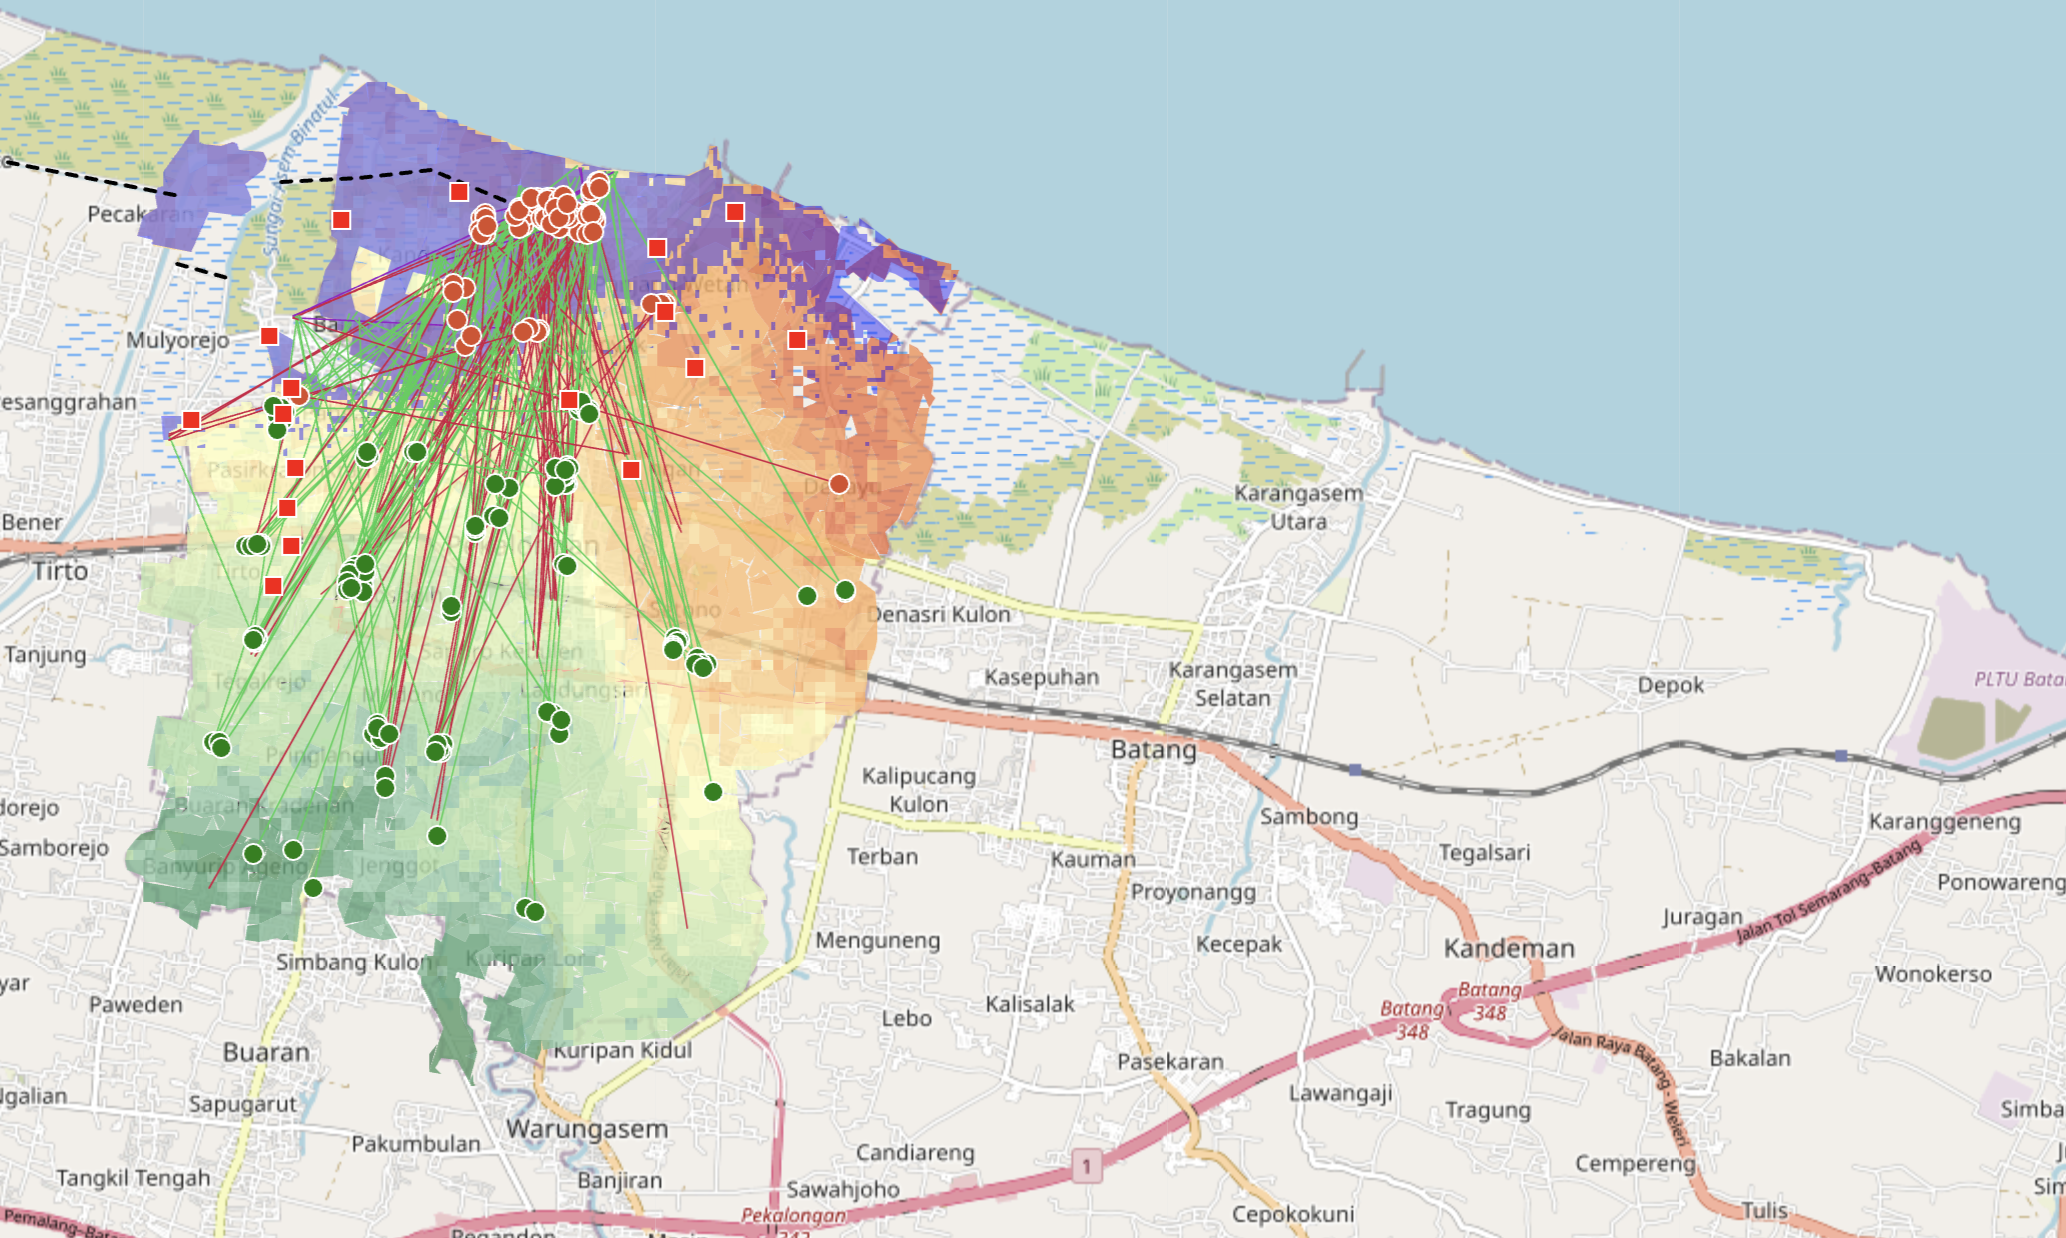Image resolution: width=2066 pixels, height=1238 pixels.
Task: Click the Tragung label
Action: [1488, 1110]
